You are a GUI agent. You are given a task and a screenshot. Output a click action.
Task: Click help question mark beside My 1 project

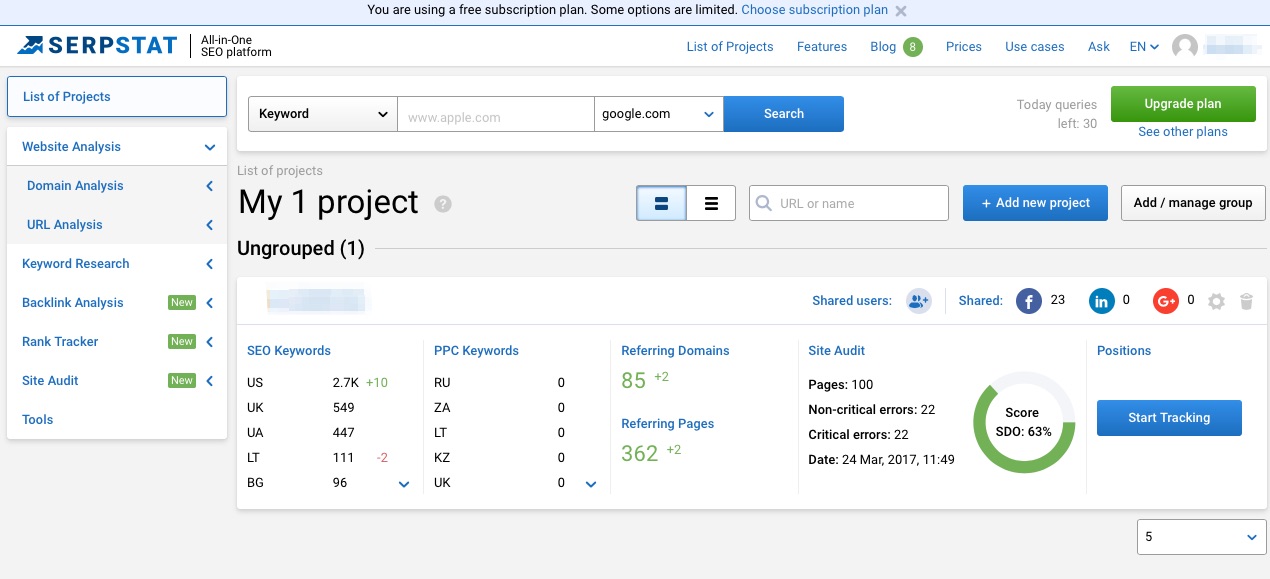(443, 204)
